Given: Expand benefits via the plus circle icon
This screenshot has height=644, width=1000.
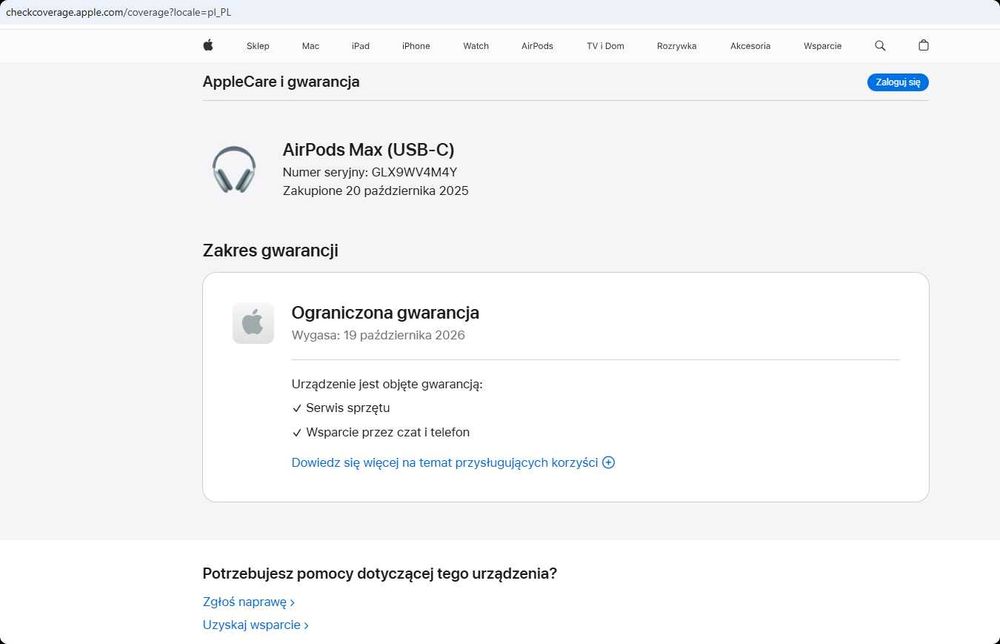Looking at the screenshot, I should point(608,462).
